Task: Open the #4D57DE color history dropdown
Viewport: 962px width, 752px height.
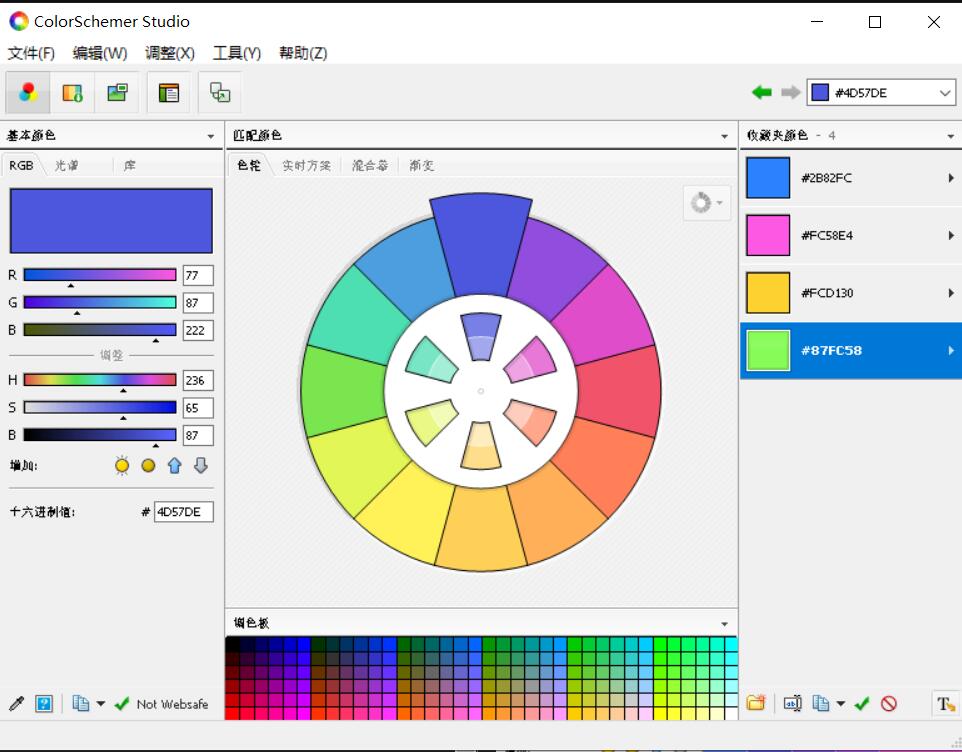Action: (945, 93)
